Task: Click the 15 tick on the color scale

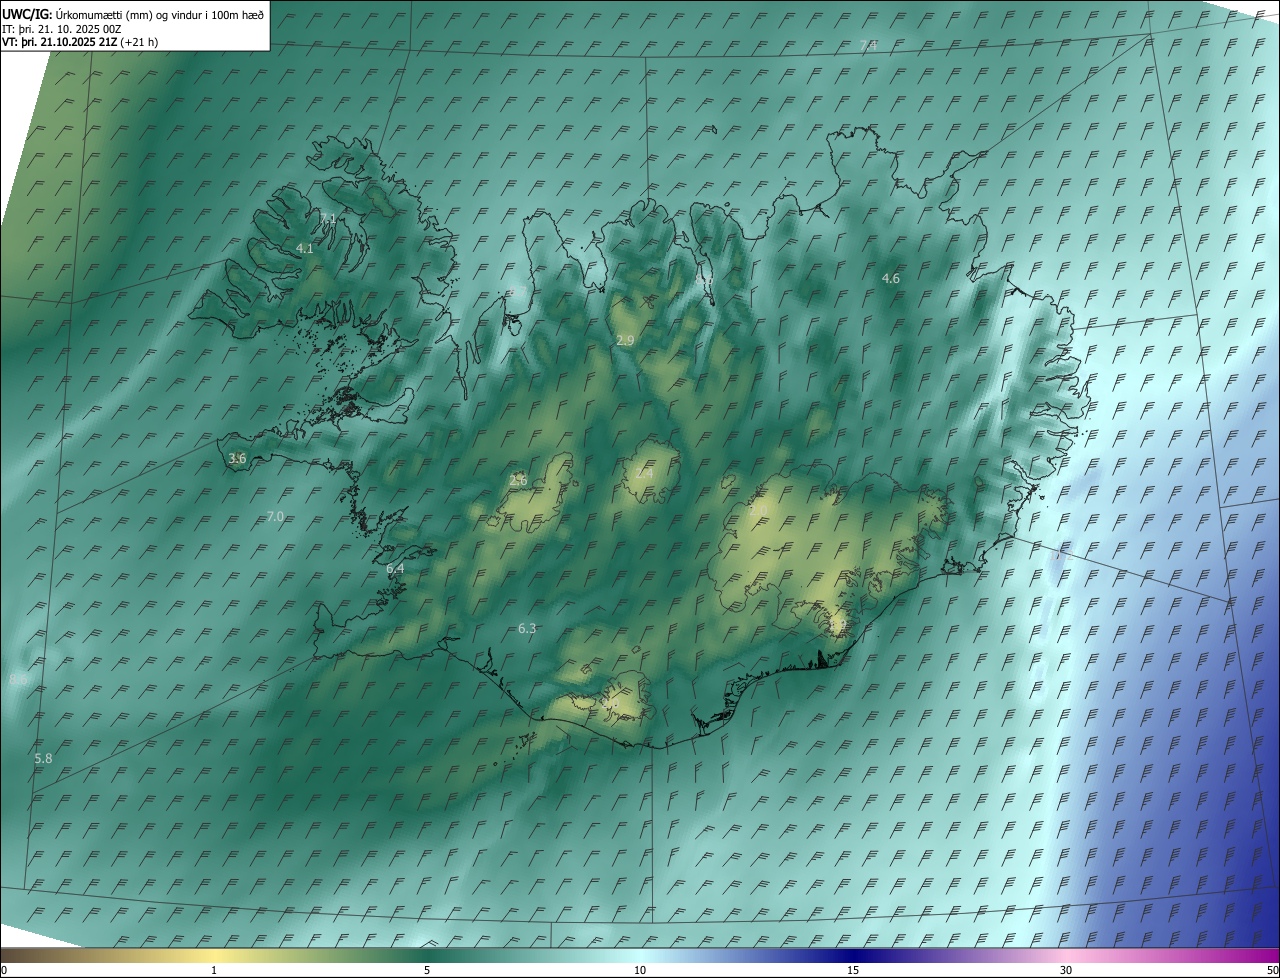Action: click(x=853, y=970)
